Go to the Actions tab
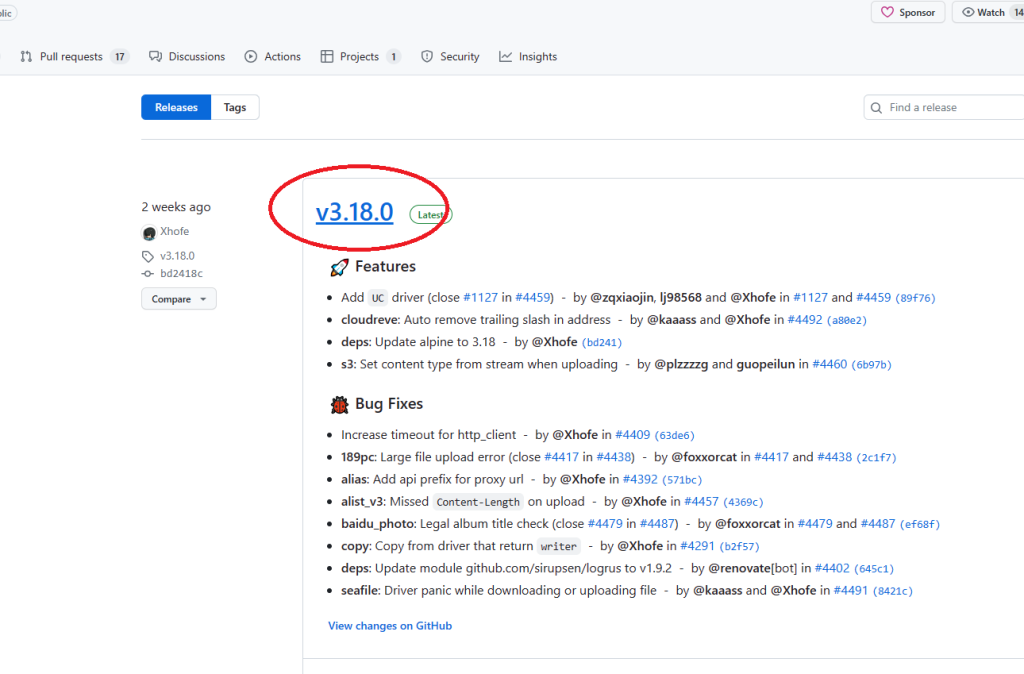This screenshot has width=1024, height=674. tap(272, 57)
